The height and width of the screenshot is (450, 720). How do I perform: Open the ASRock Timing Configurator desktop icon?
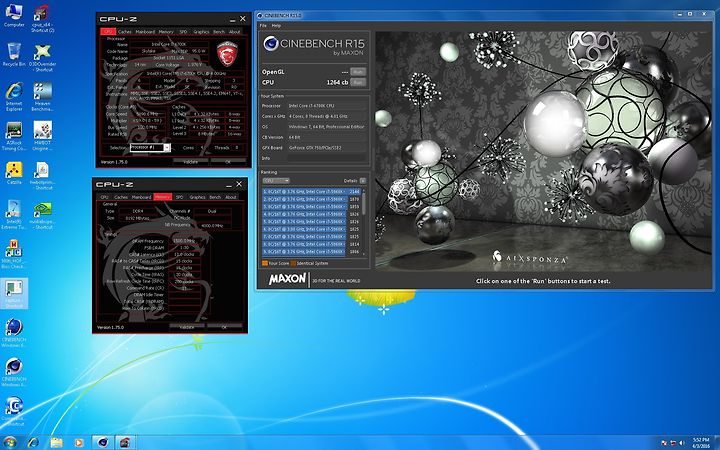coord(14,136)
